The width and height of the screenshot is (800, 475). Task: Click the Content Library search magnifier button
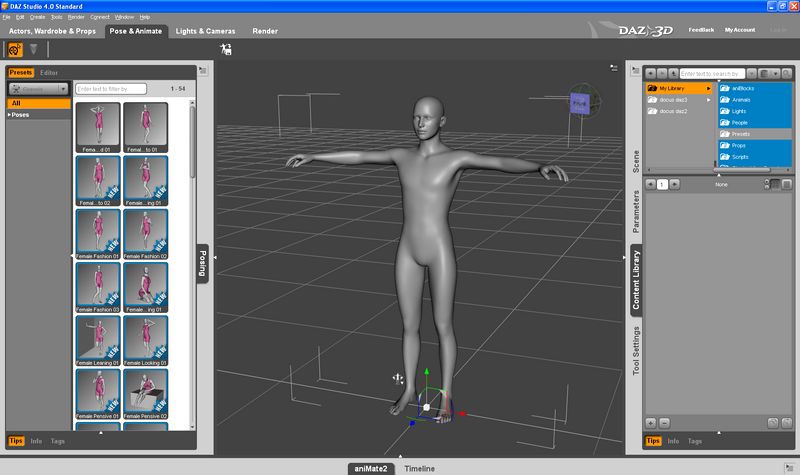[787, 73]
